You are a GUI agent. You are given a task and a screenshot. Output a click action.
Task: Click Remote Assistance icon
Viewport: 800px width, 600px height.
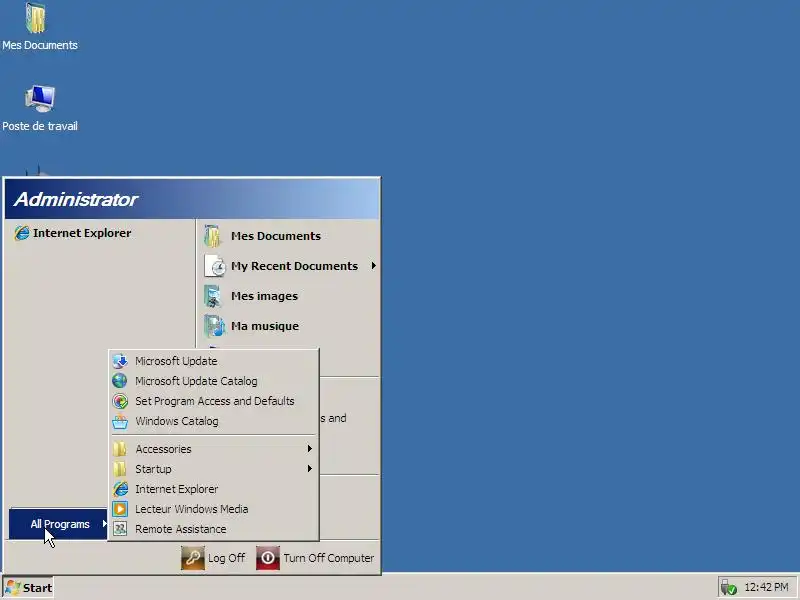[x=120, y=529]
